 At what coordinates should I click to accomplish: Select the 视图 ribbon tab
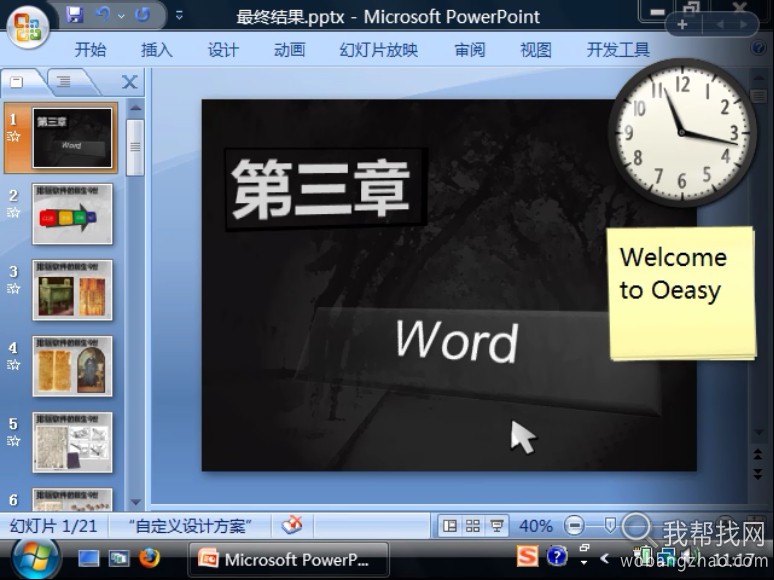pyautogui.click(x=536, y=49)
